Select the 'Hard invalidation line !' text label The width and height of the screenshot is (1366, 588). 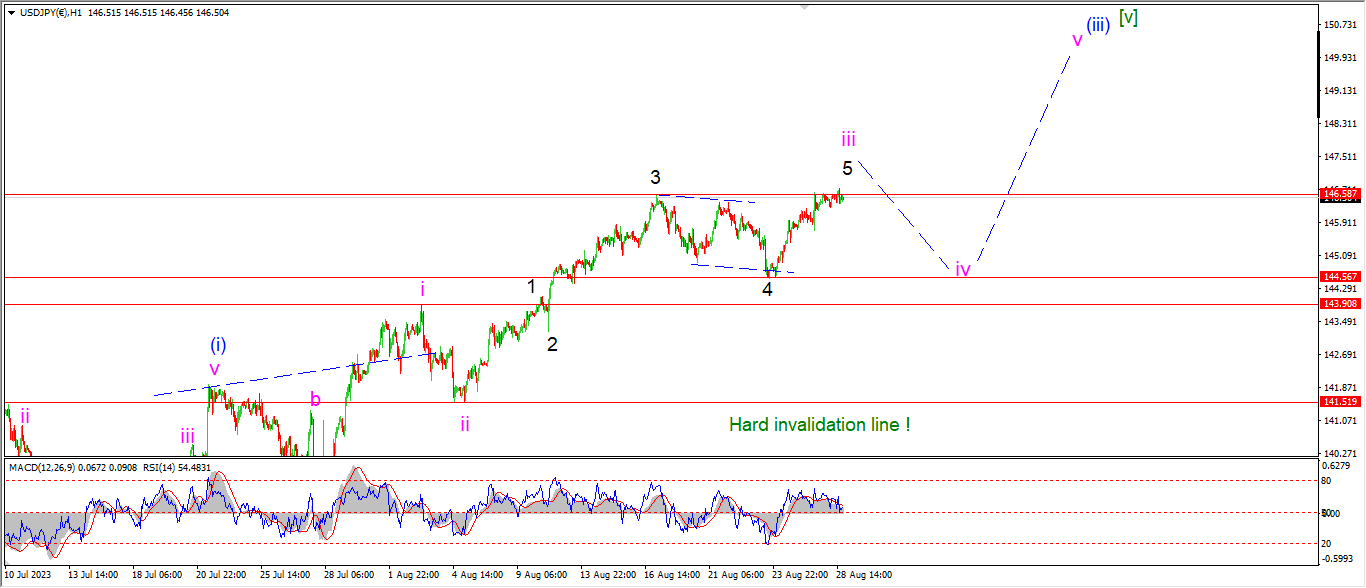click(820, 425)
